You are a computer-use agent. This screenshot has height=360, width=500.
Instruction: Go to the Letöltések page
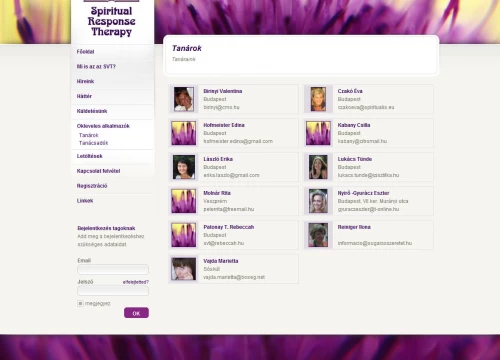[89, 156]
